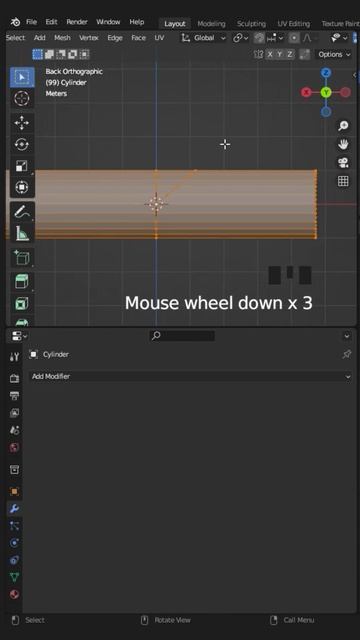Switch orthographic/perspective with grid icon
The height and width of the screenshot is (640, 360).
pyautogui.click(x=343, y=181)
